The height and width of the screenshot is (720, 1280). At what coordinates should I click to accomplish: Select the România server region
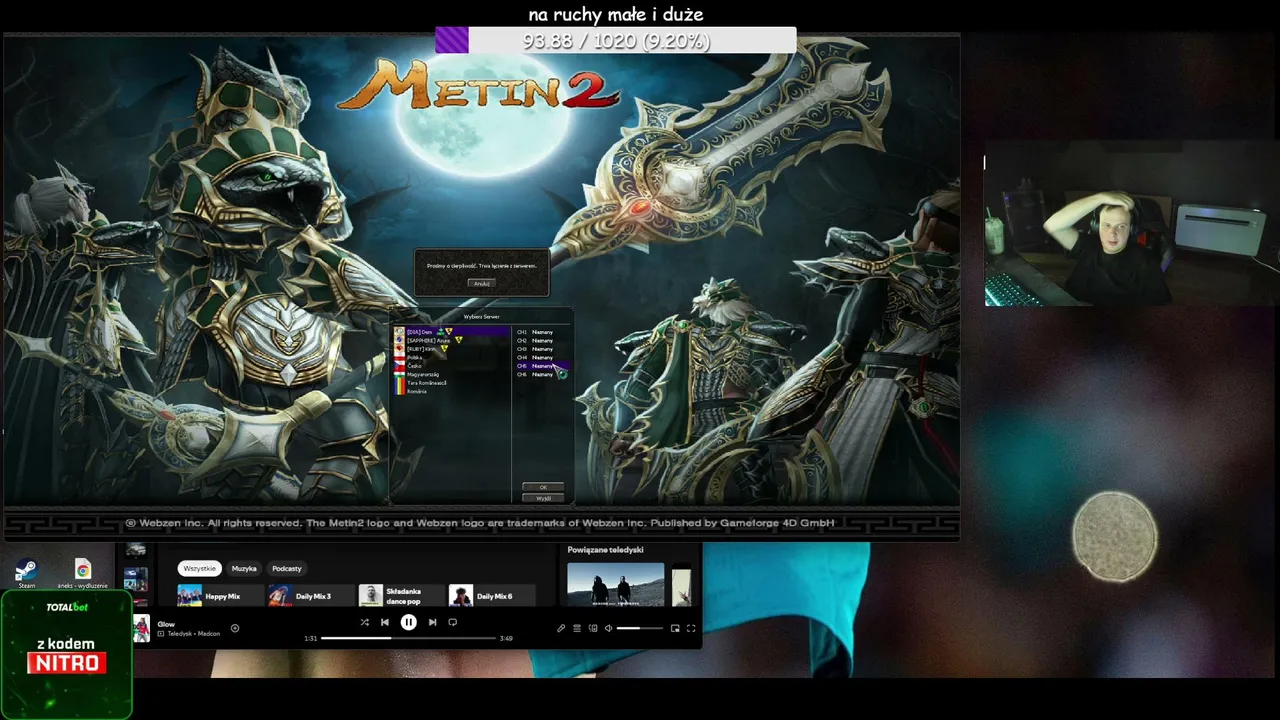(451, 391)
